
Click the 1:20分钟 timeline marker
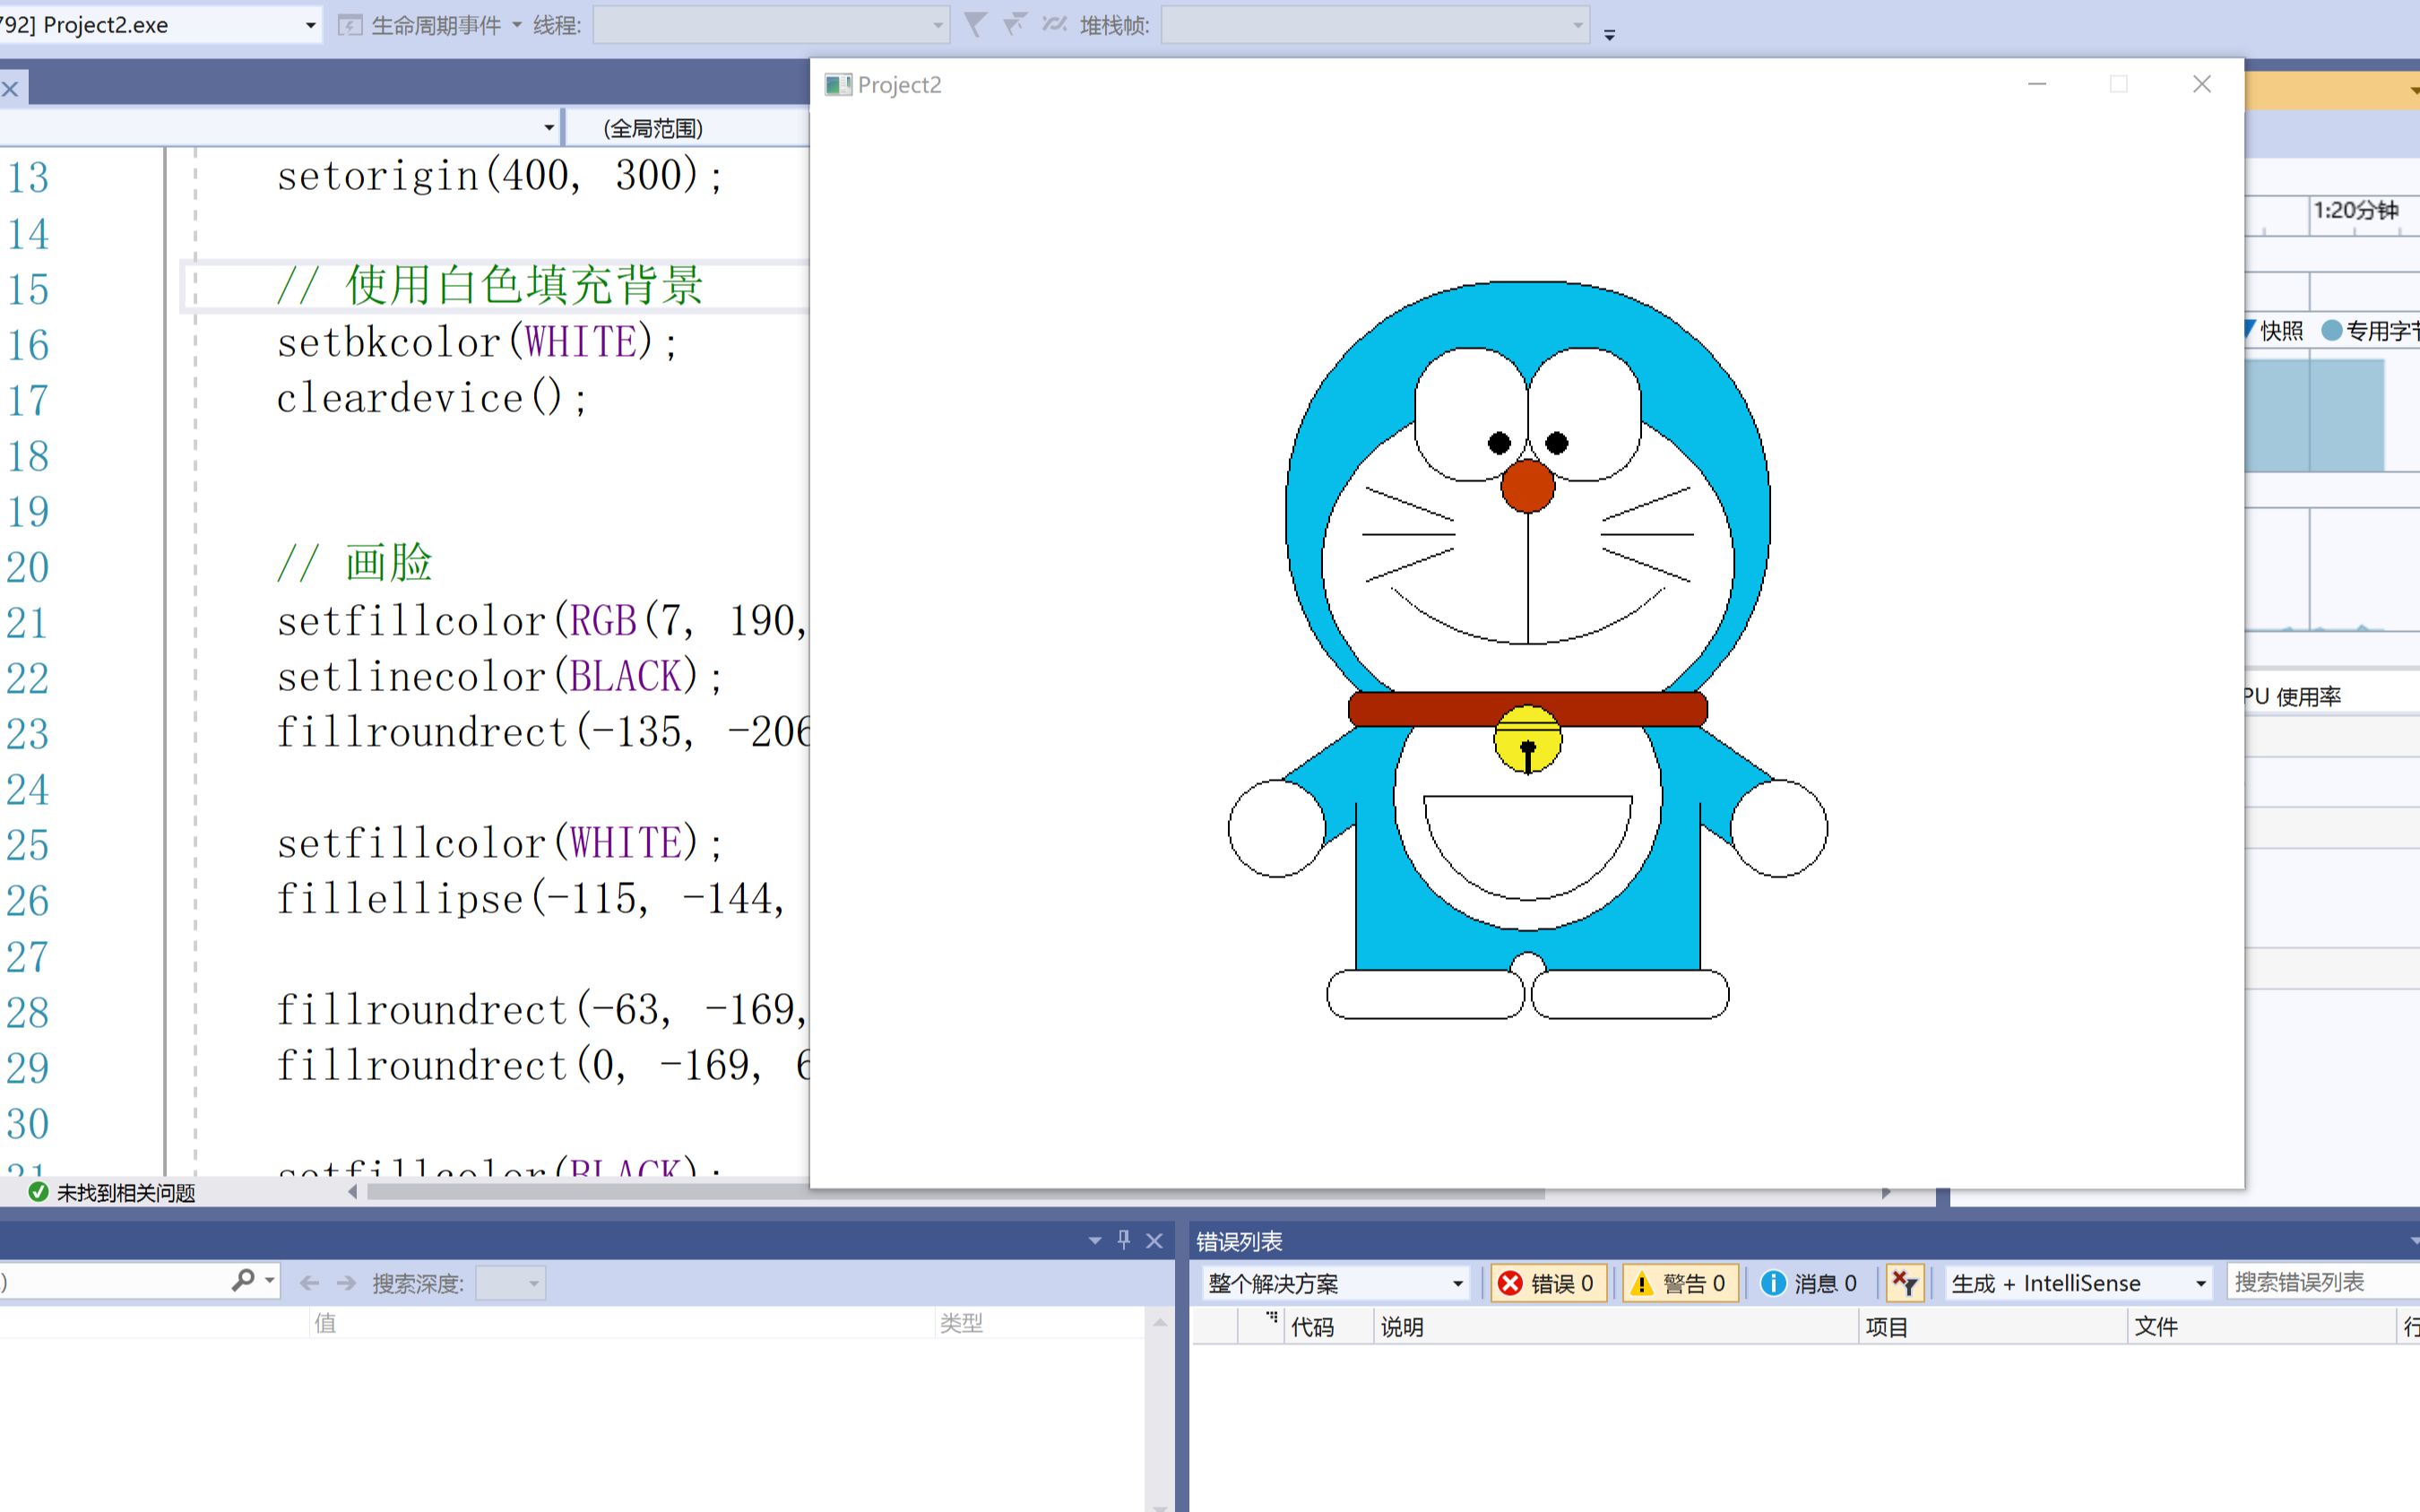tap(2355, 210)
